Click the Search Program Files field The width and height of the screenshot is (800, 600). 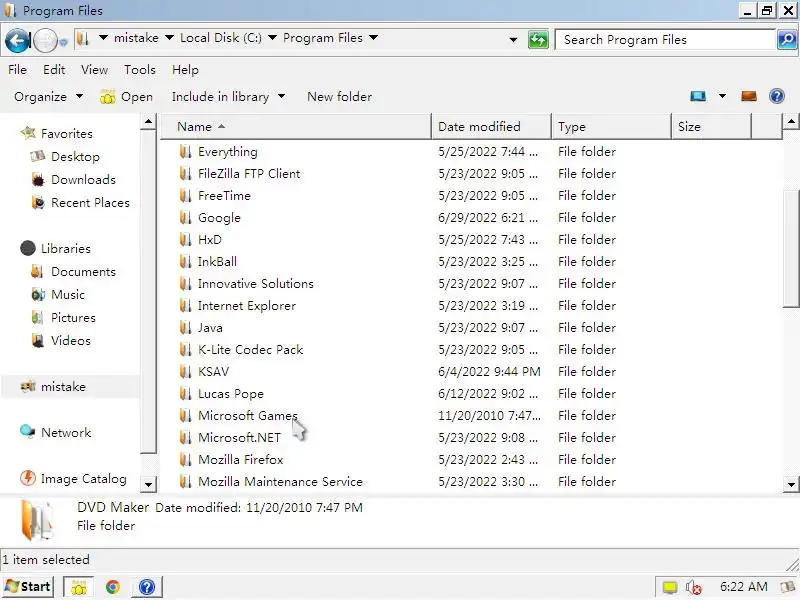tap(666, 40)
